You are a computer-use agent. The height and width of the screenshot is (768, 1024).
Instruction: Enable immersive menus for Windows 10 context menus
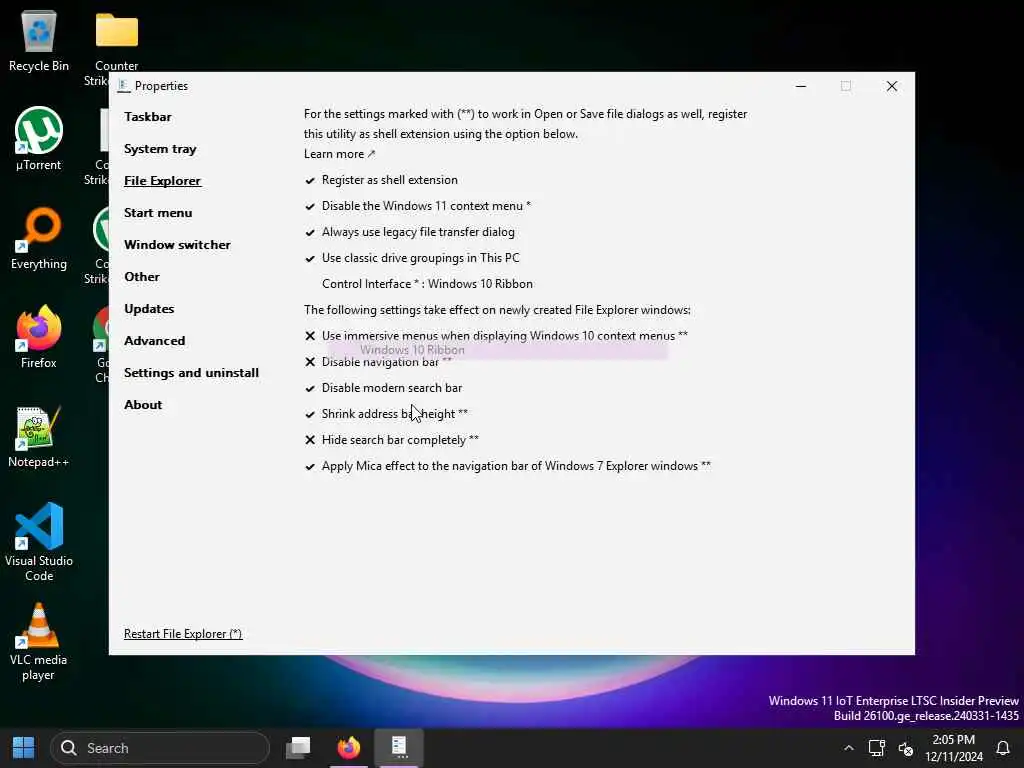coord(496,336)
